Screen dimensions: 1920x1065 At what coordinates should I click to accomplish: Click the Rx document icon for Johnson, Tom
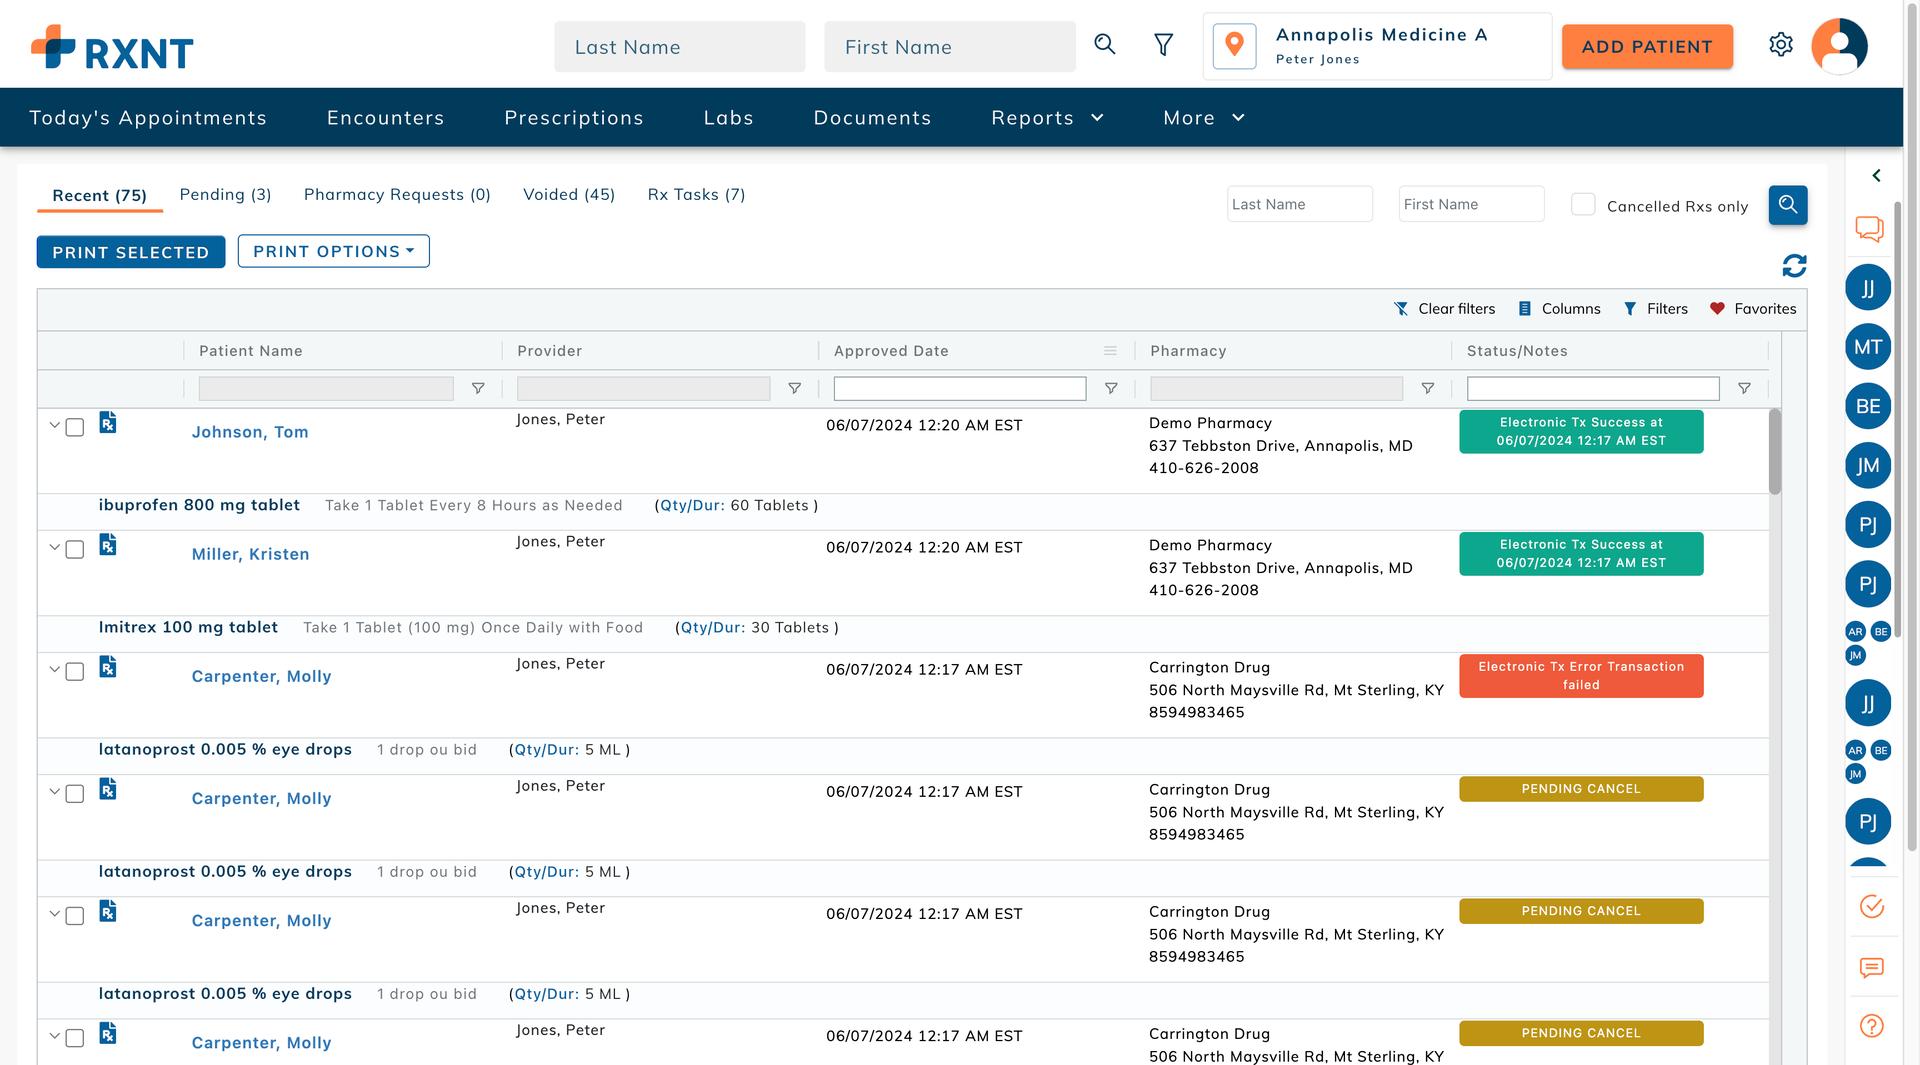tap(108, 423)
